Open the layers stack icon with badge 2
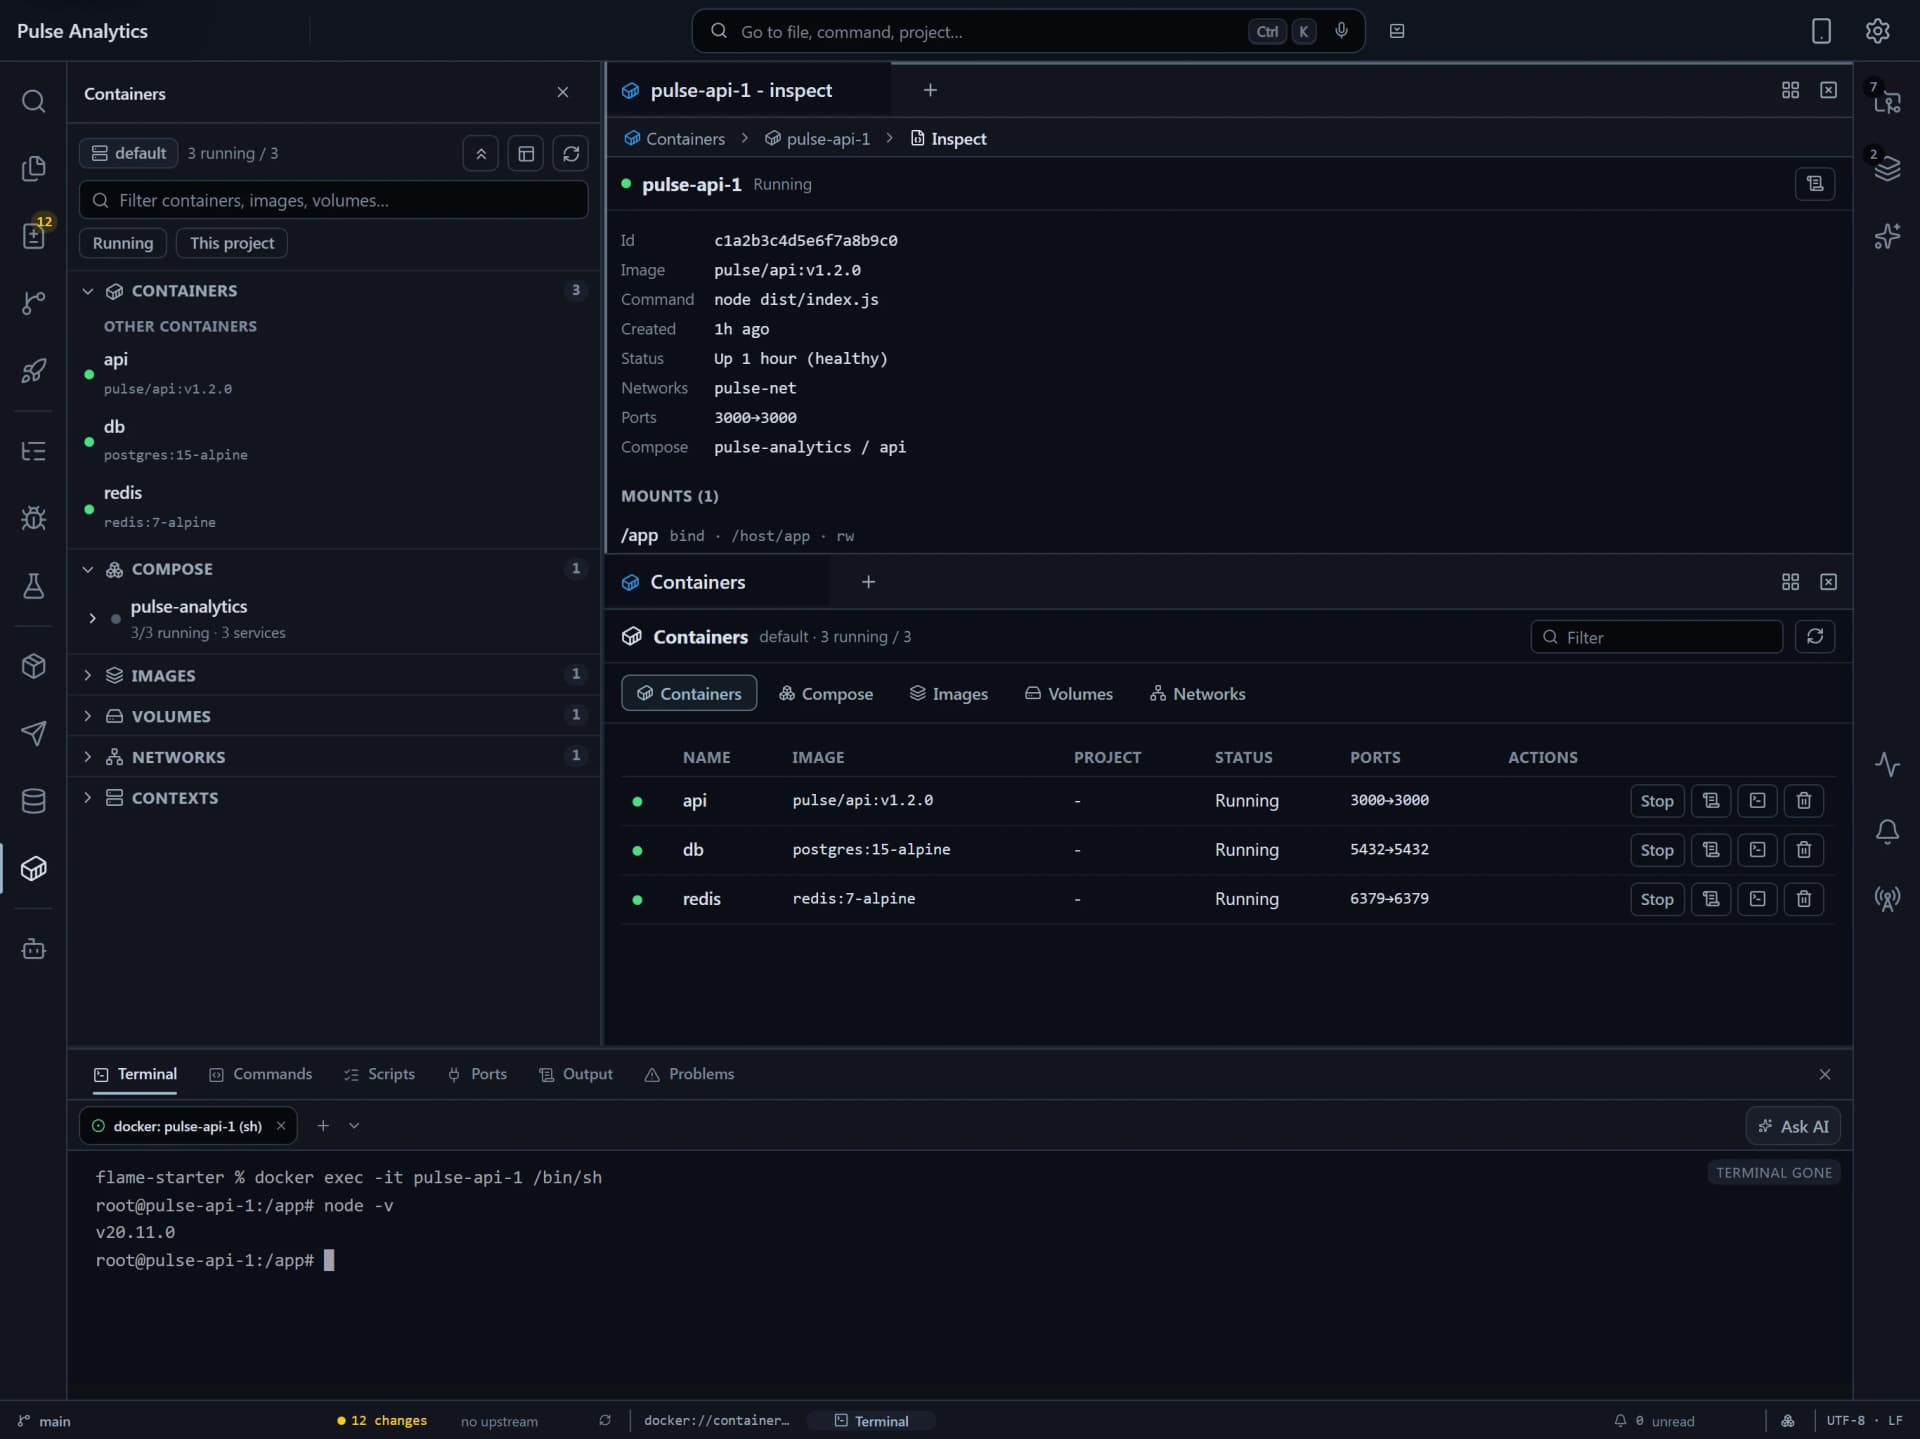This screenshot has width=1920, height=1439. 1887,168
